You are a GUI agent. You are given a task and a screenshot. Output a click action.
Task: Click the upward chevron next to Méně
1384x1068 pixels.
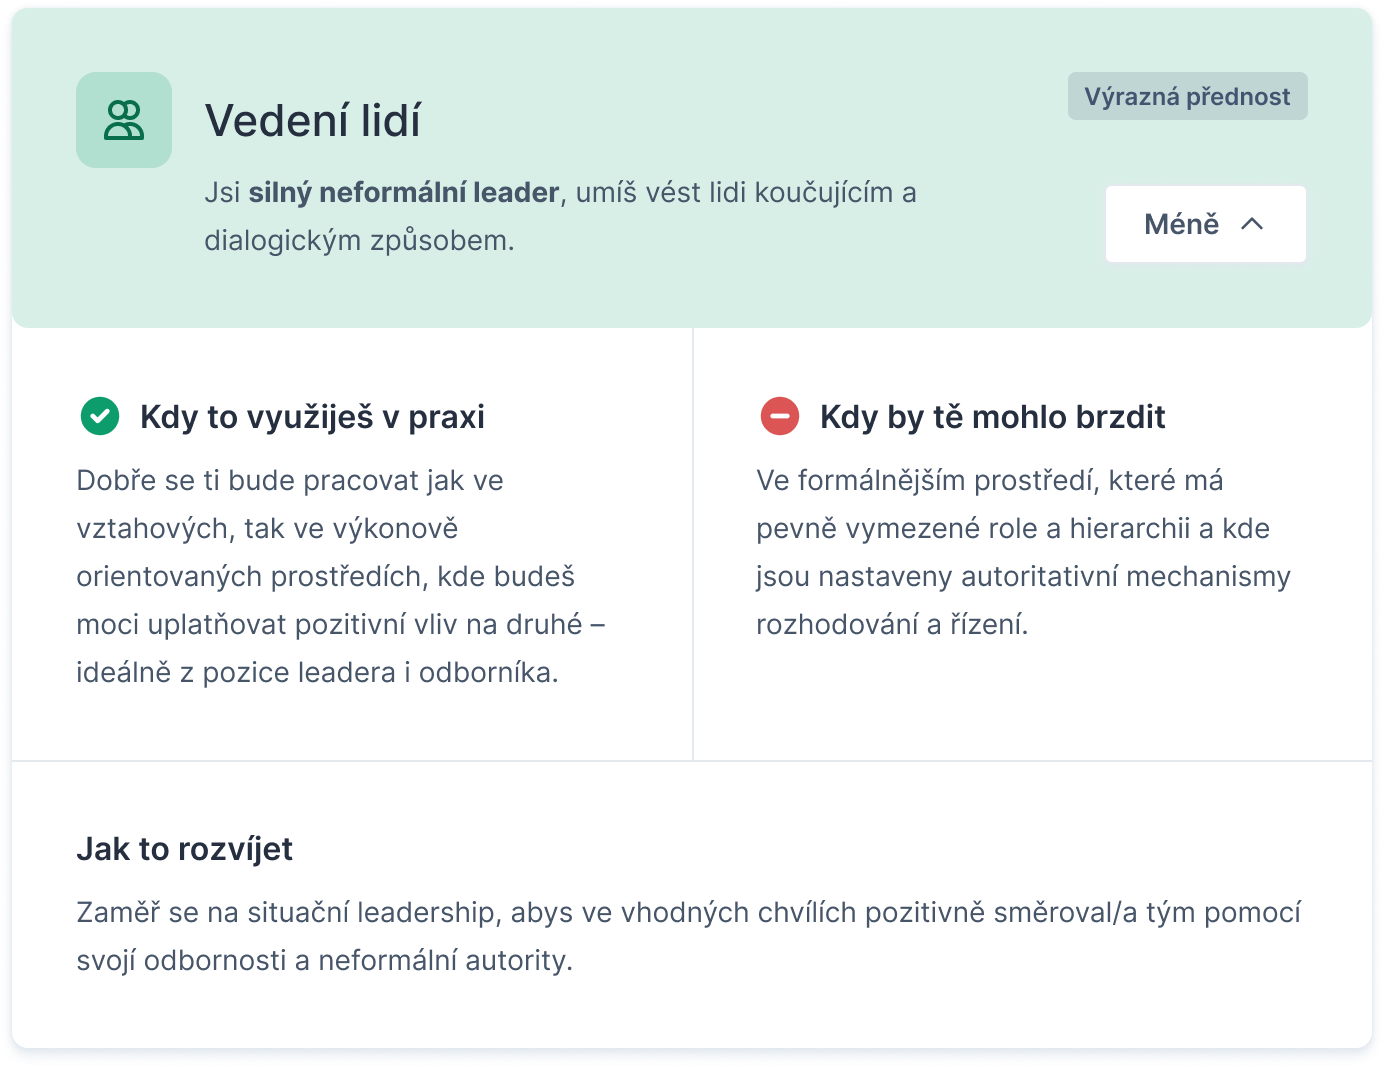1252,224
